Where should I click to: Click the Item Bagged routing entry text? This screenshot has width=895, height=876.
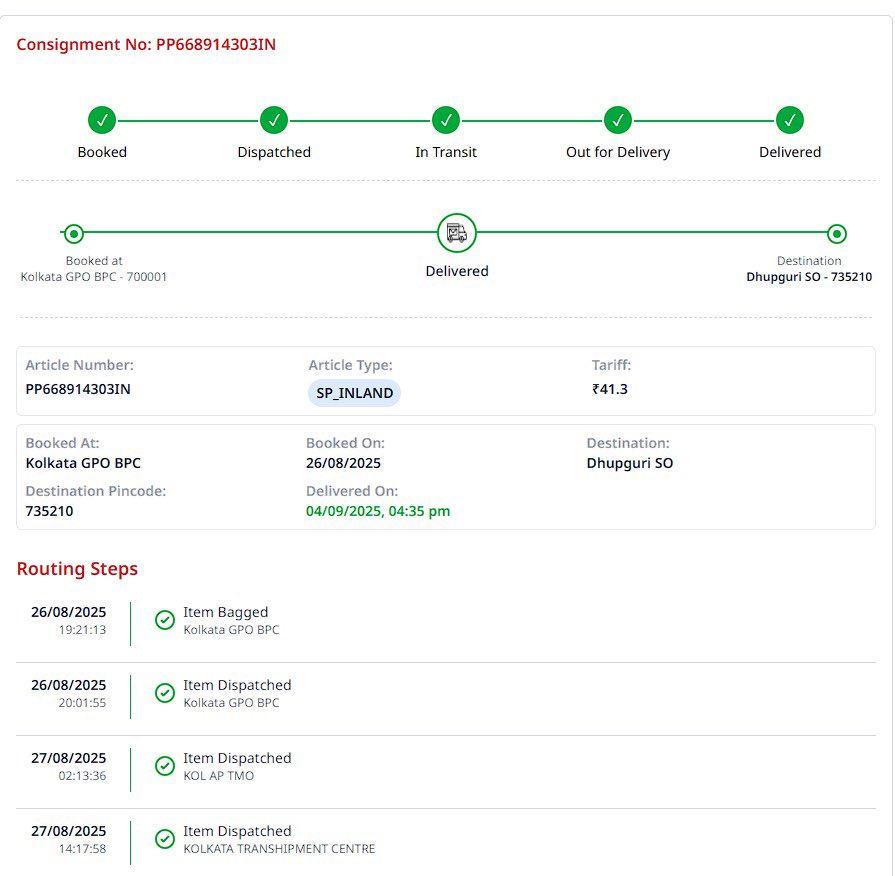tap(225, 612)
